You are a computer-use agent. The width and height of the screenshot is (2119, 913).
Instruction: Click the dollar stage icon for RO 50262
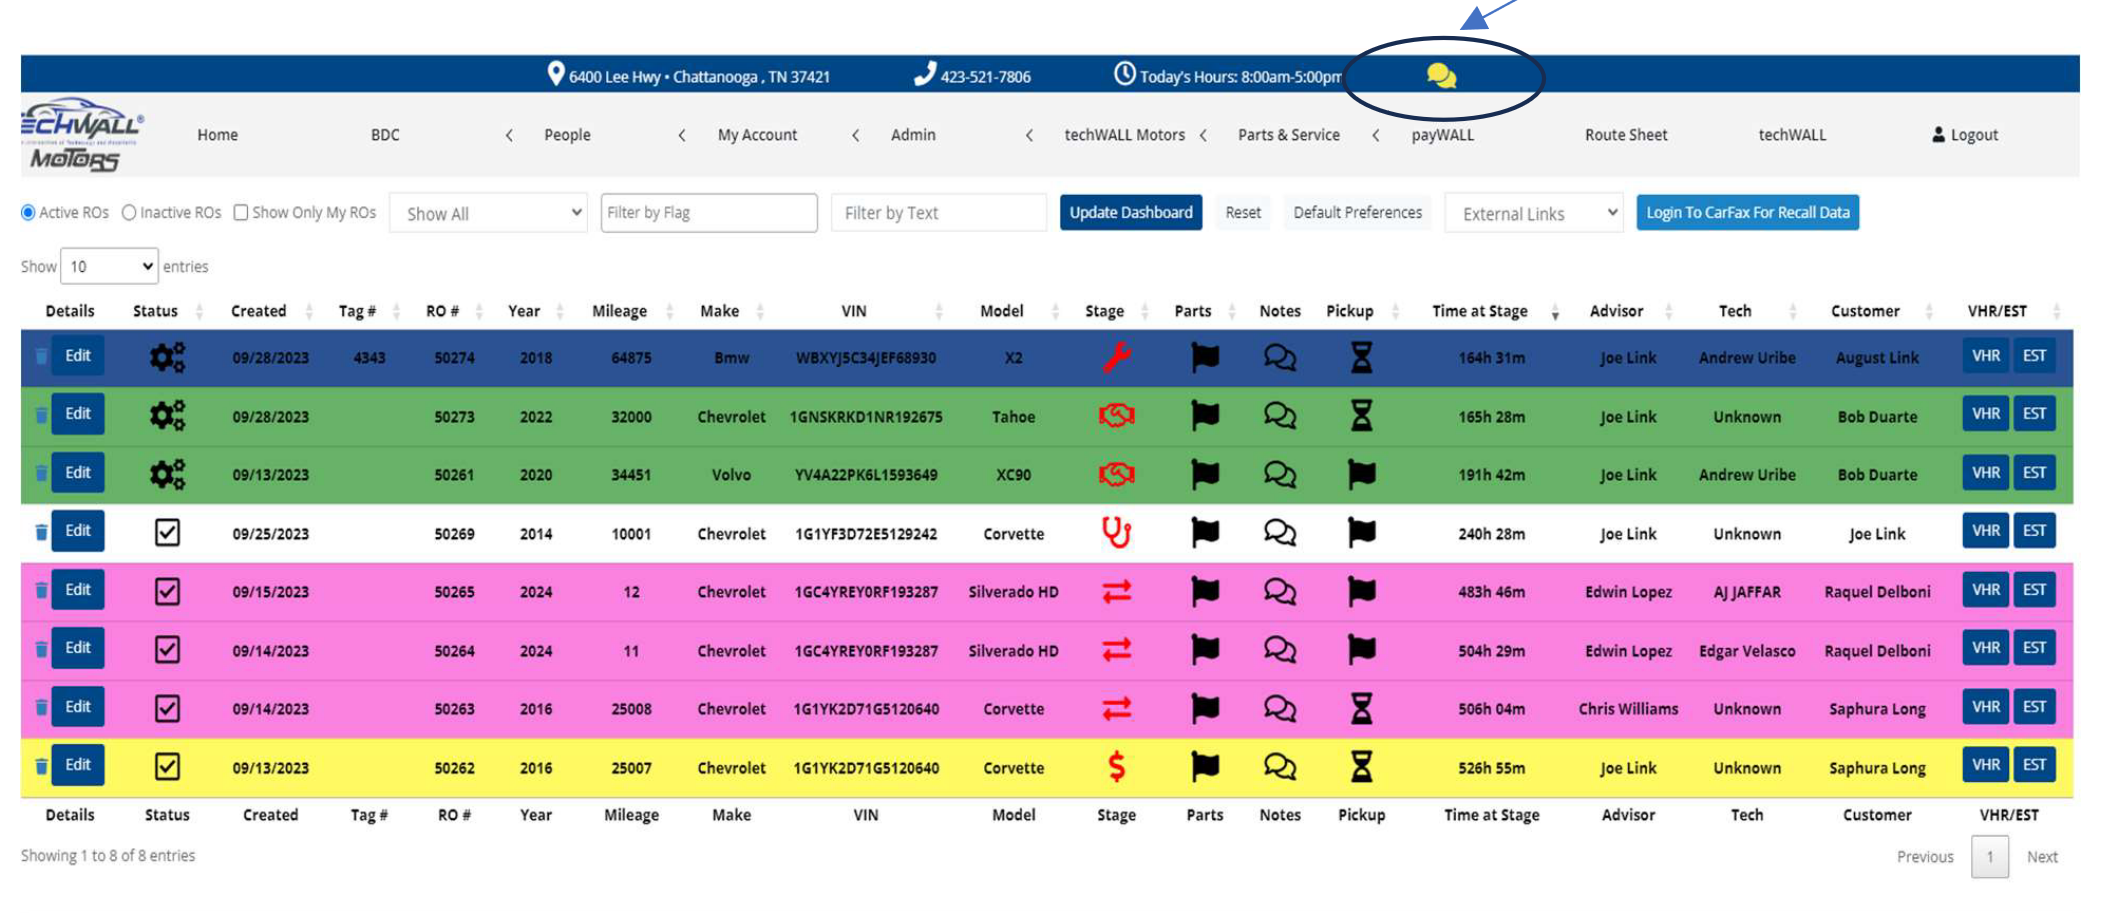pos(1116,767)
